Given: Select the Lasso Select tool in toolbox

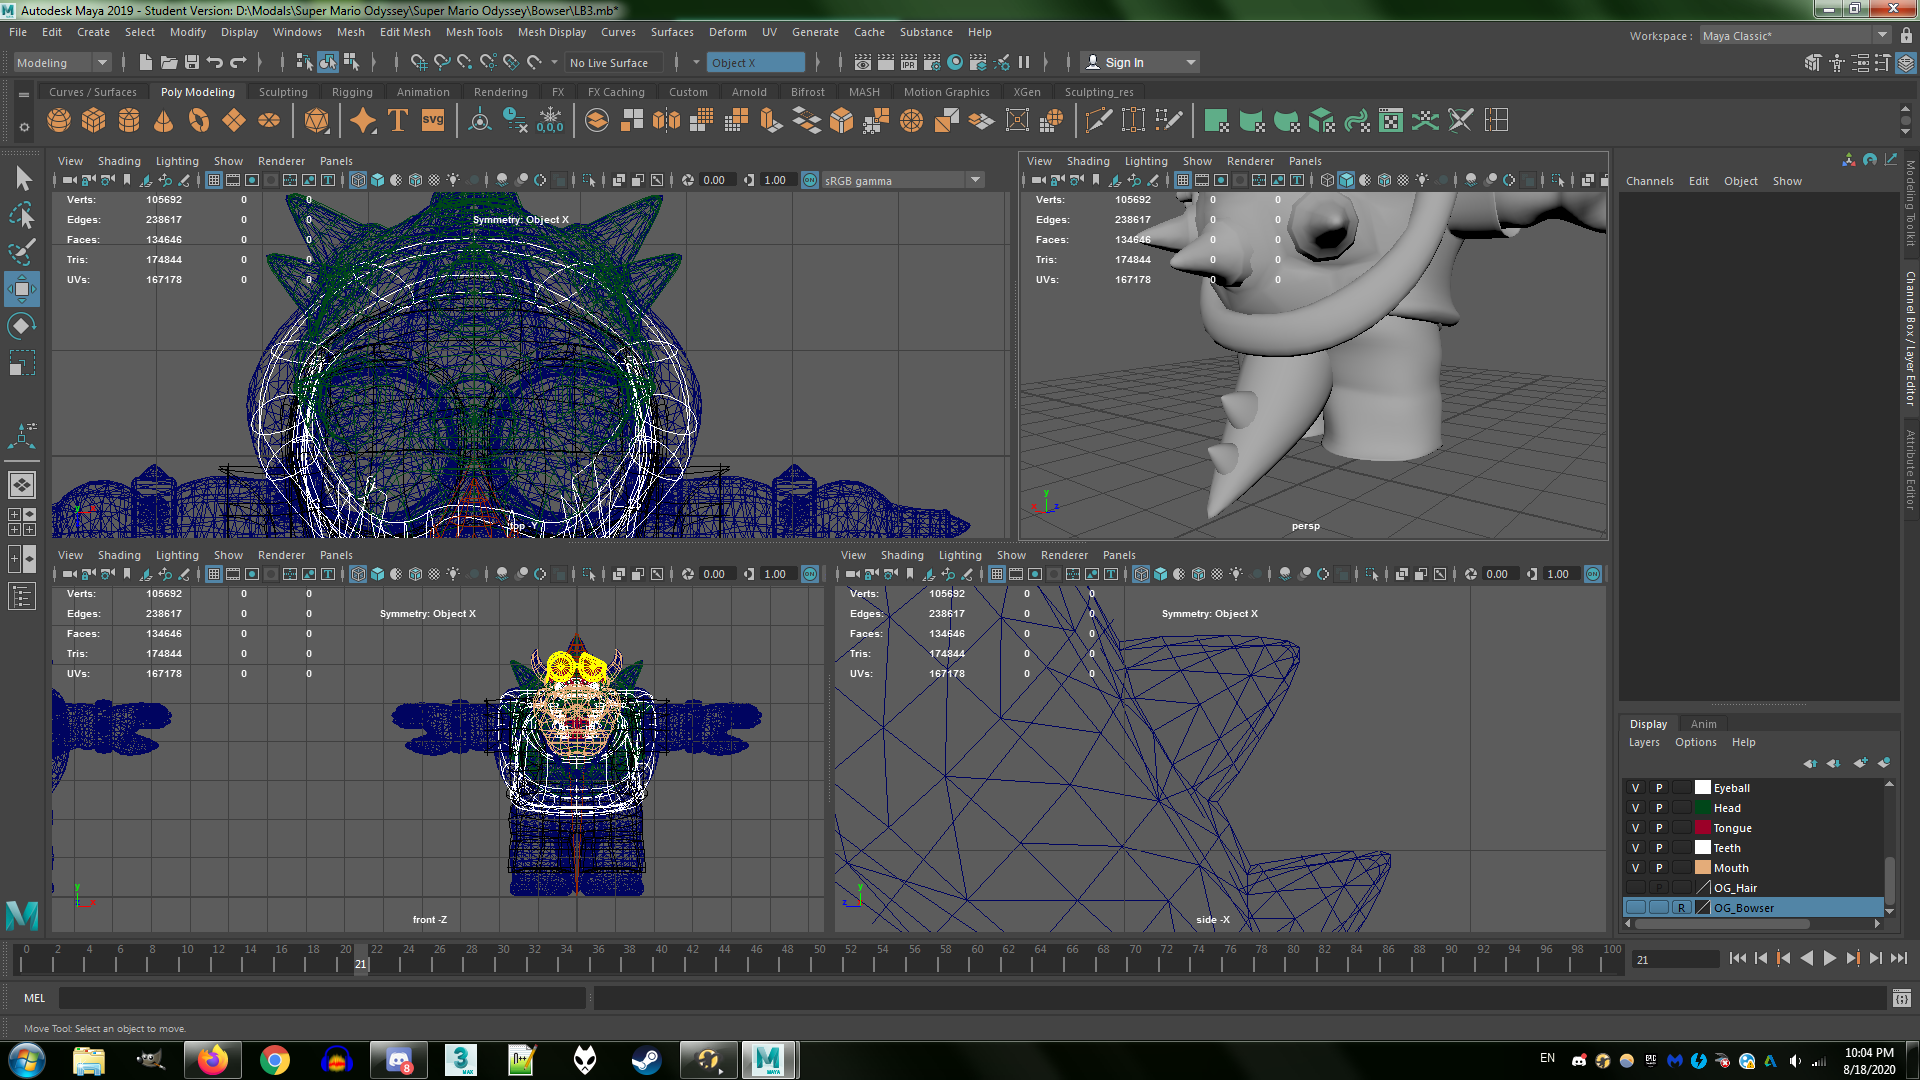Looking at the screenshot, I should point(22,215).
